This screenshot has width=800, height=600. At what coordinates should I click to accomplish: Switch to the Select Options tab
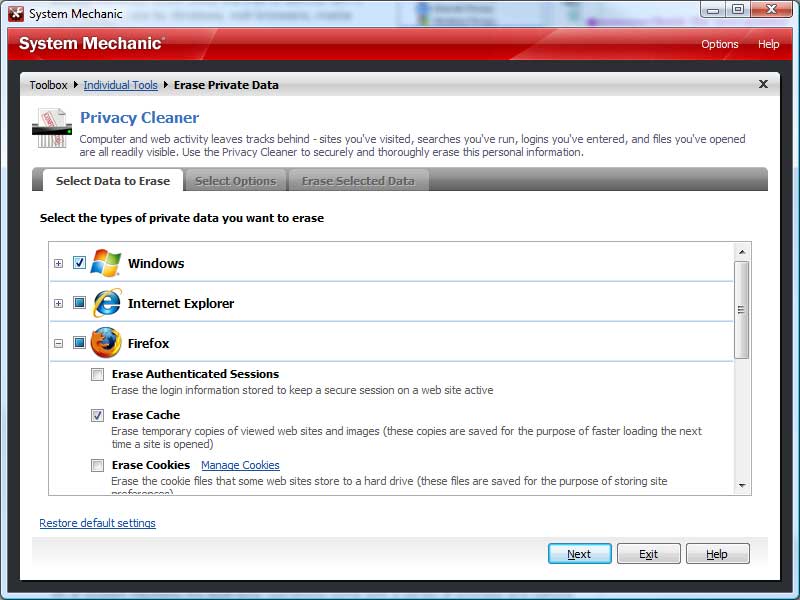point(235,181)
